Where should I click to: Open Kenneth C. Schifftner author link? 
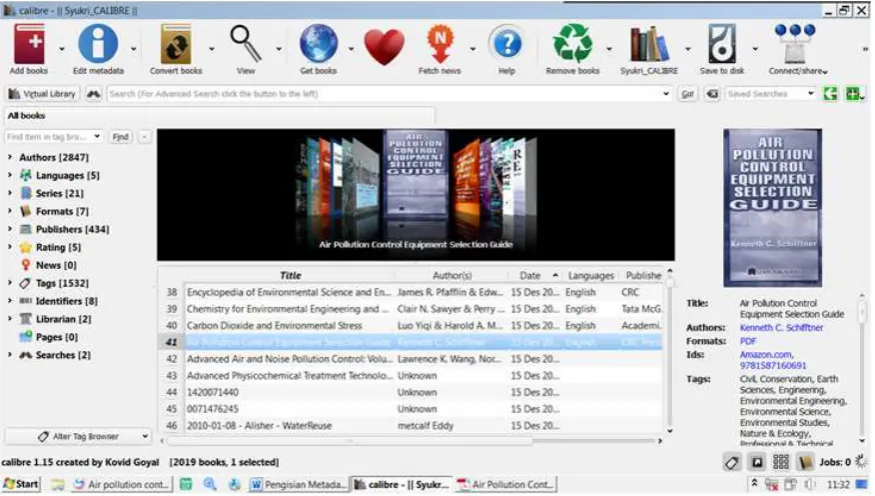781,328
